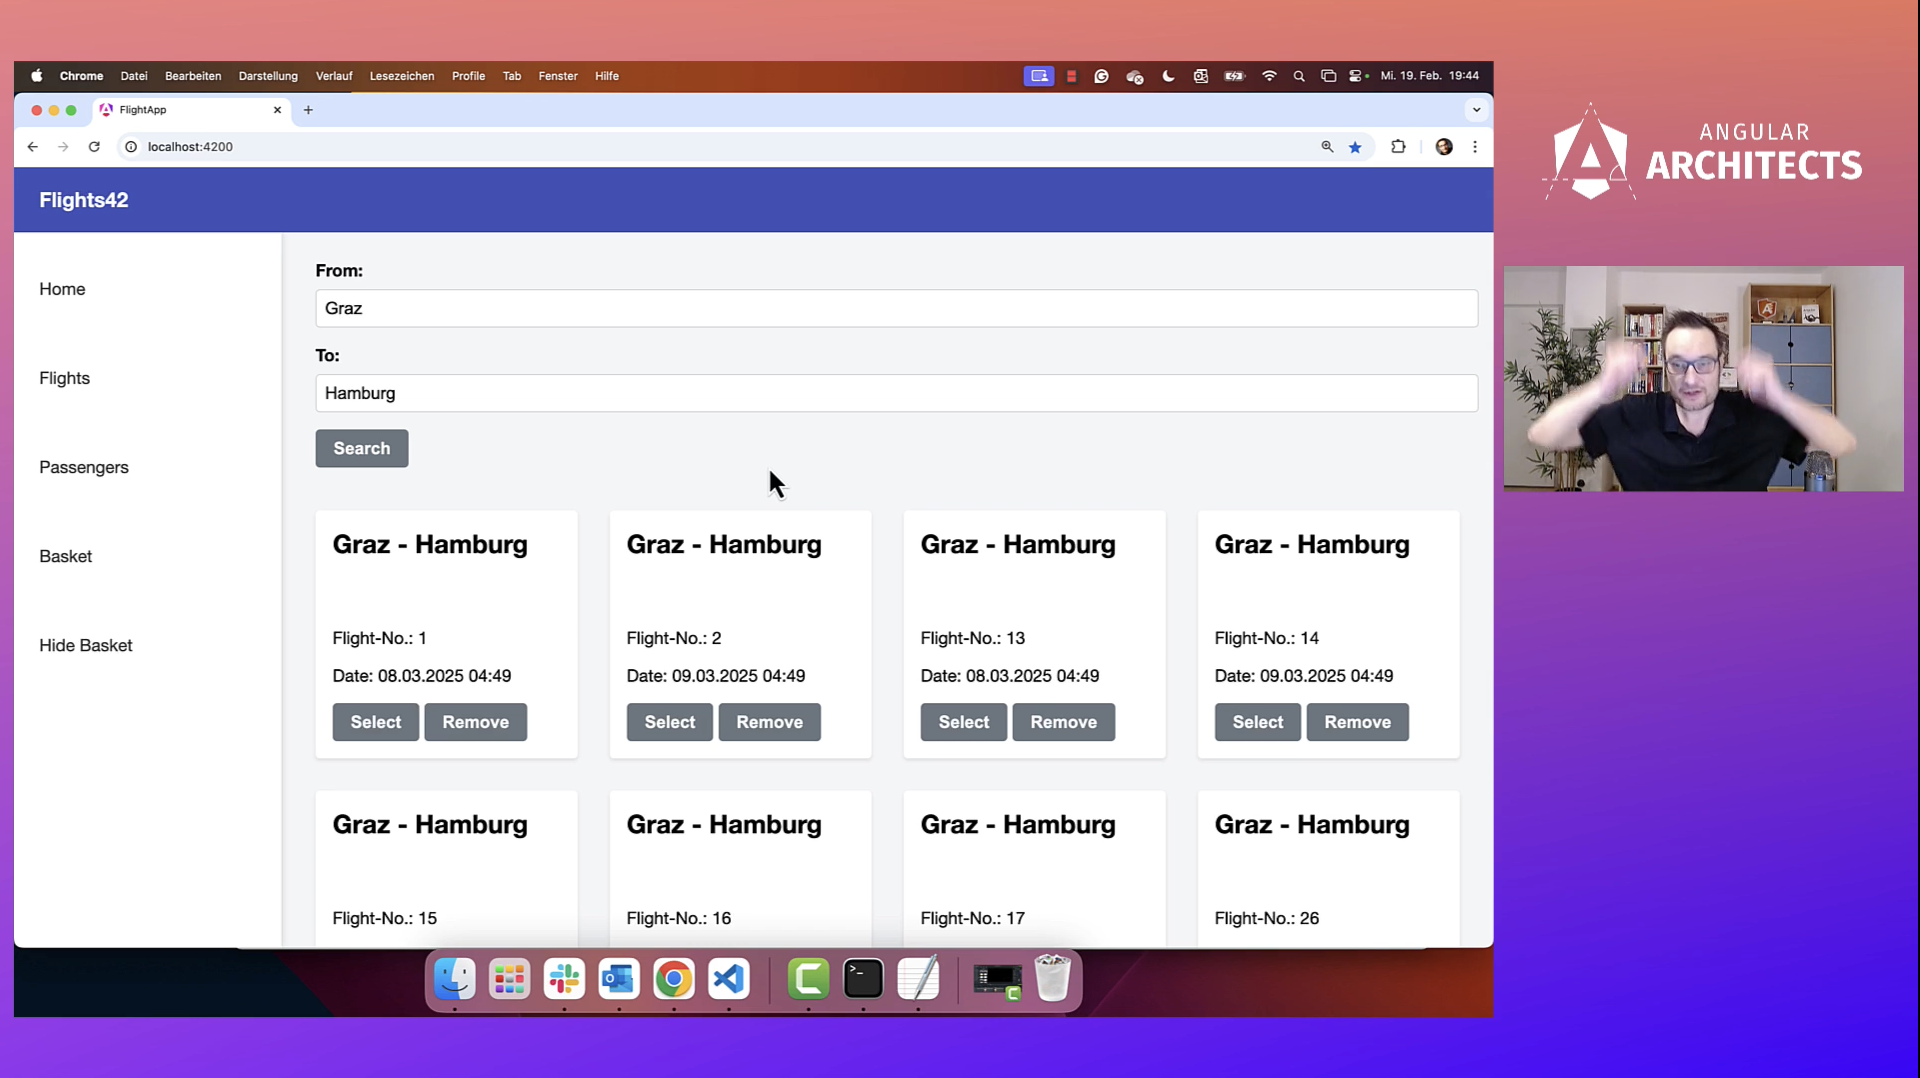Remove flight number 2

pos(769,722)
